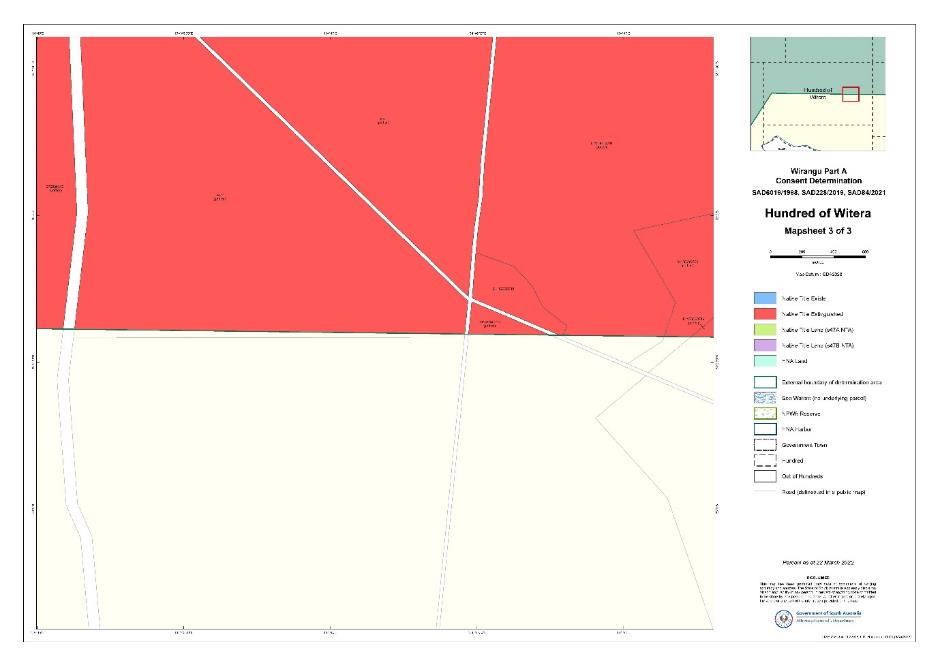Click the 'NPWA Reserve' legend label
This screenshot has height=665, width=940.
coord(801,414)
